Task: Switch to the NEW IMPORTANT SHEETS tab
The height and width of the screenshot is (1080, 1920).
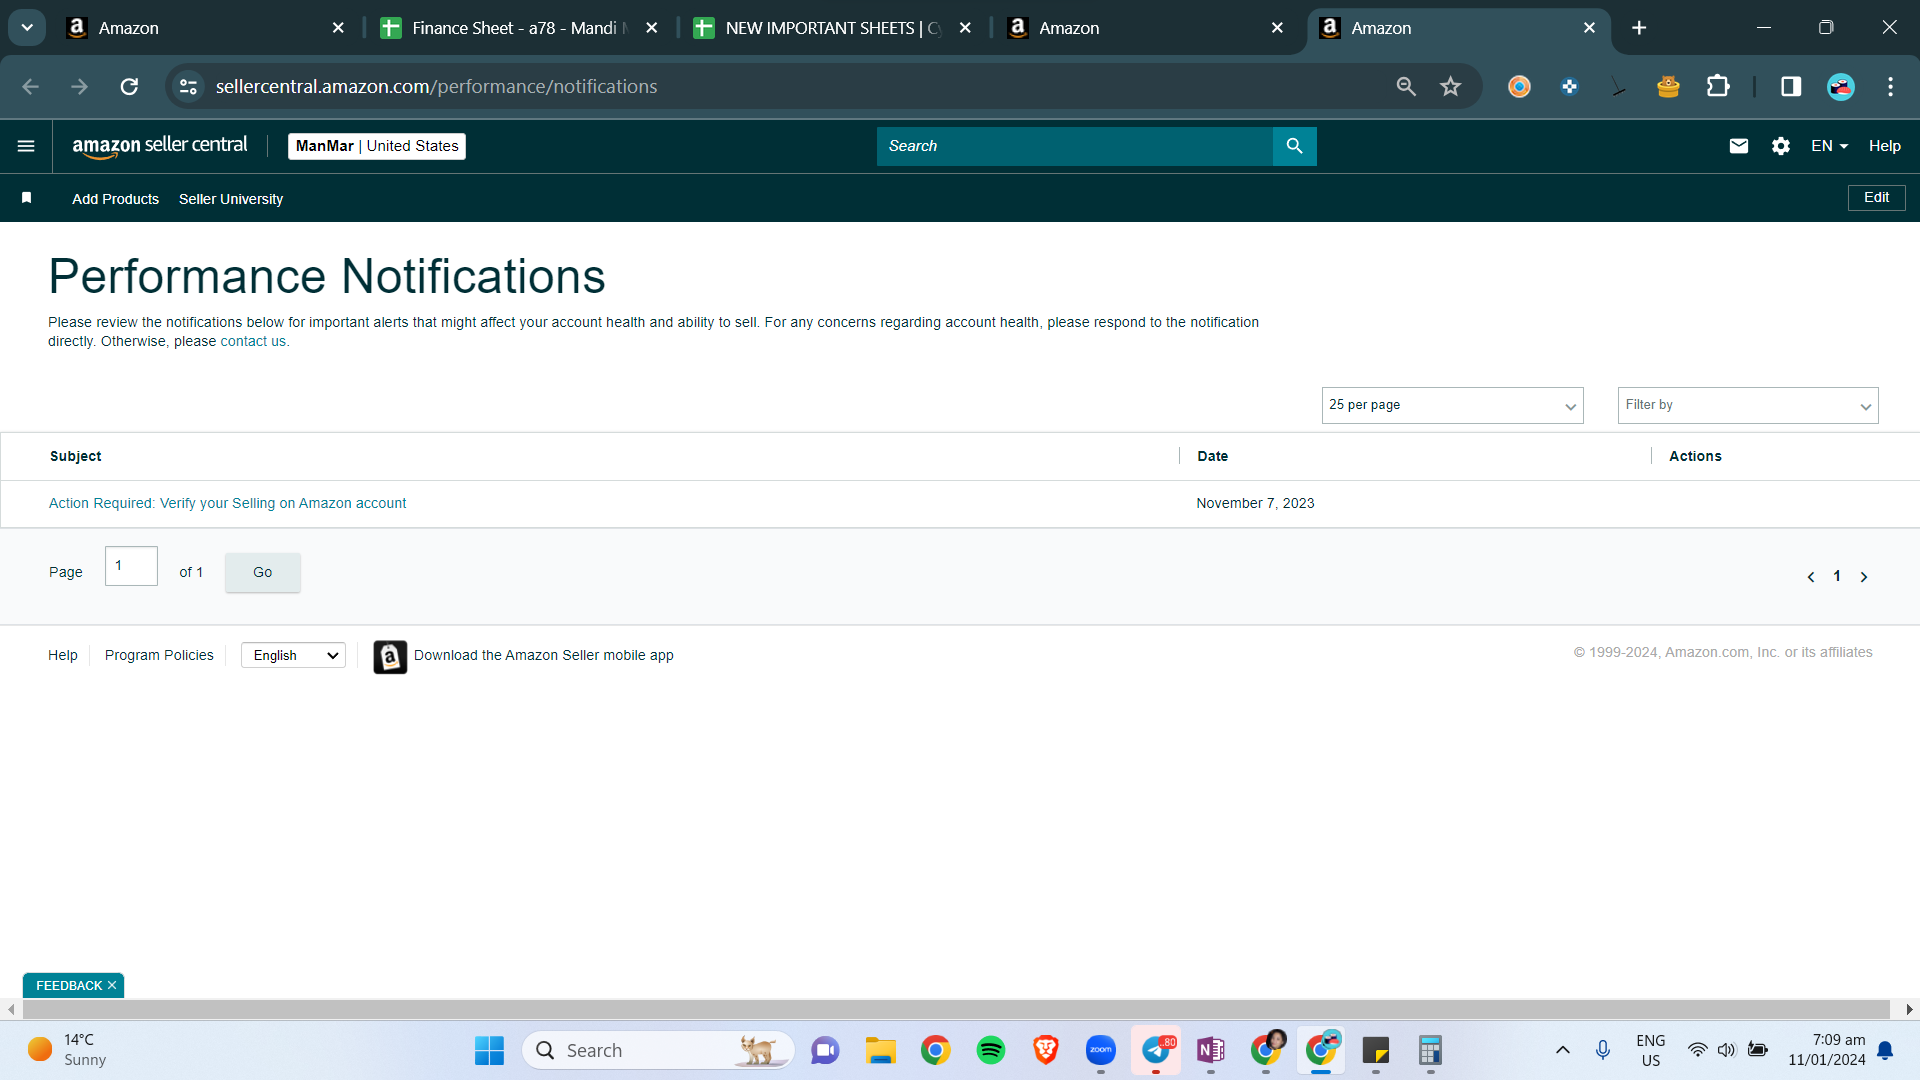Action: (832, 28)
